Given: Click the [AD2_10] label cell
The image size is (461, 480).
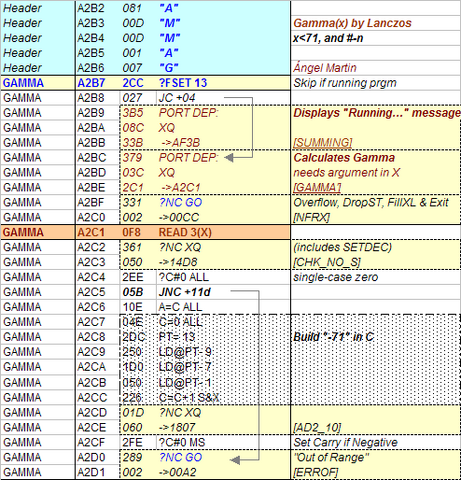Looking at the screenshot, I should click(317, 427).
